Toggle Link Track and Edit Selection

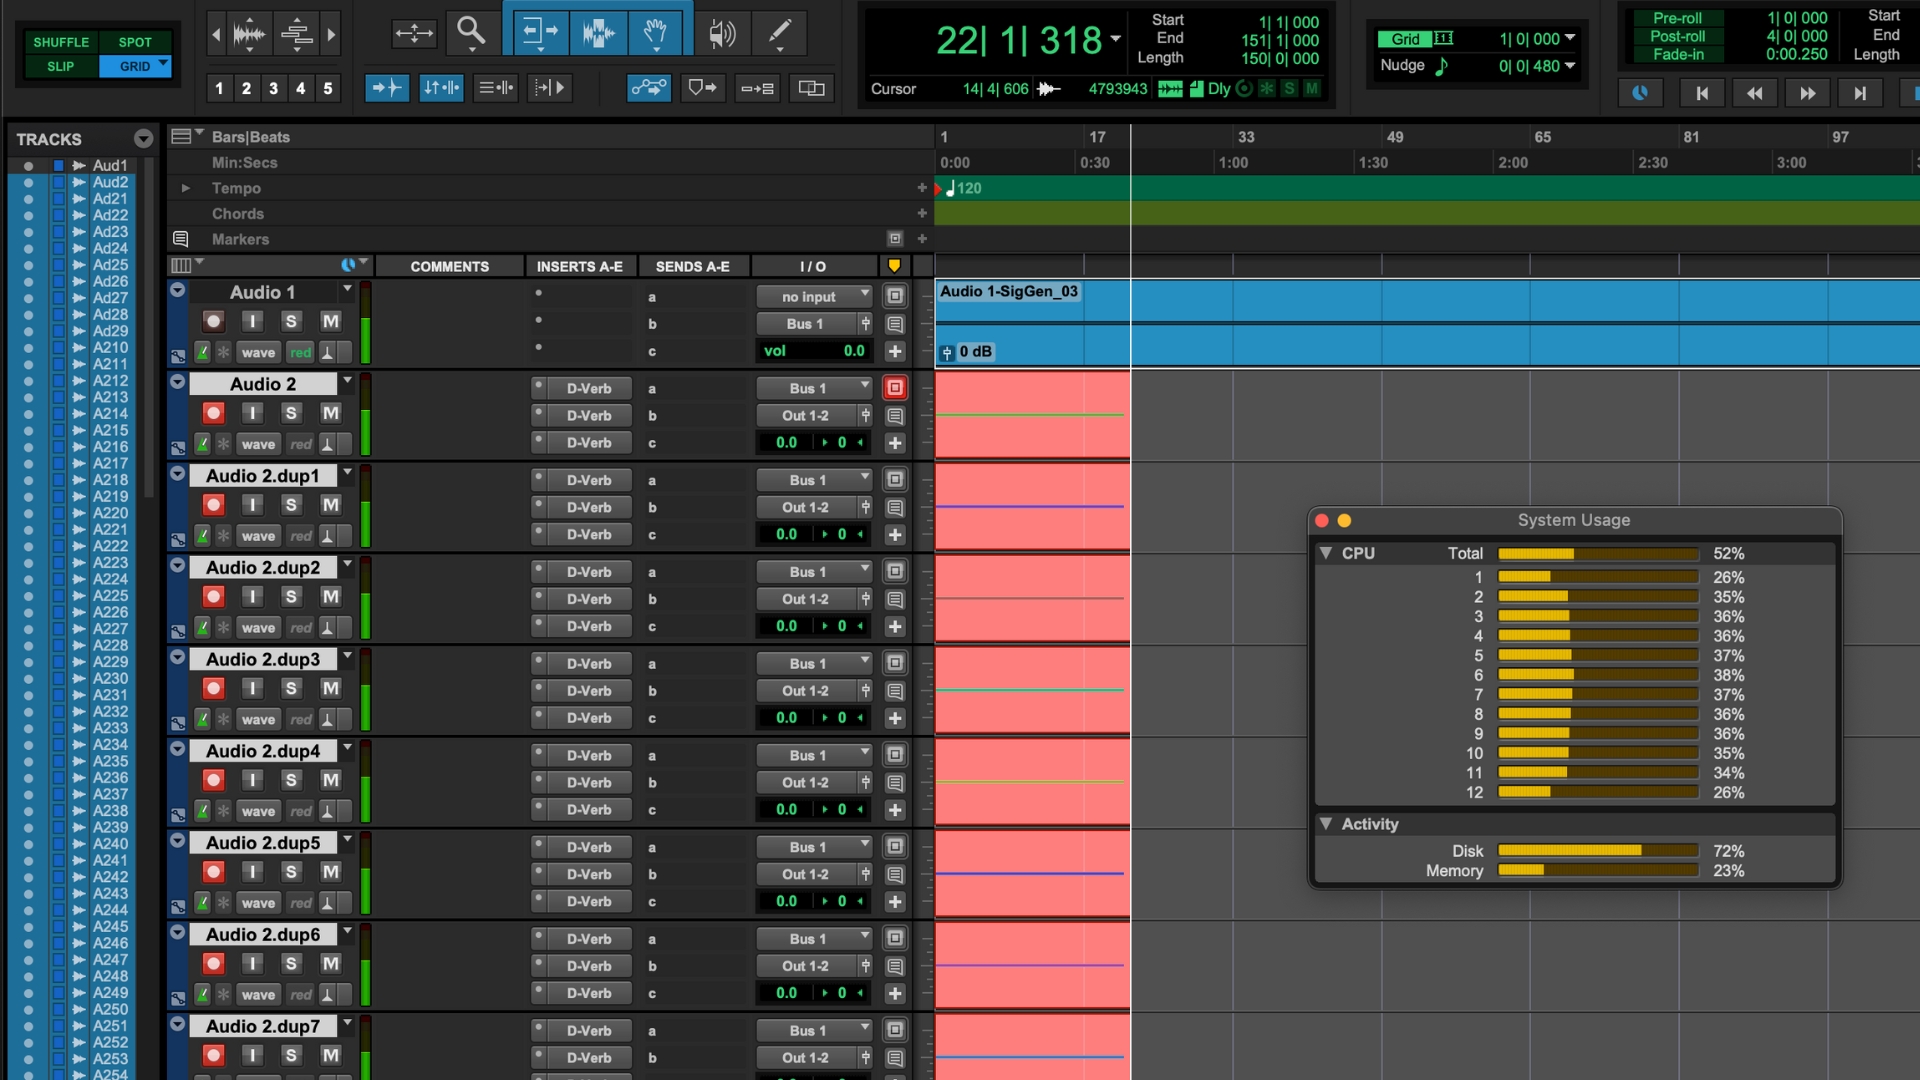[x=495, y=88]
